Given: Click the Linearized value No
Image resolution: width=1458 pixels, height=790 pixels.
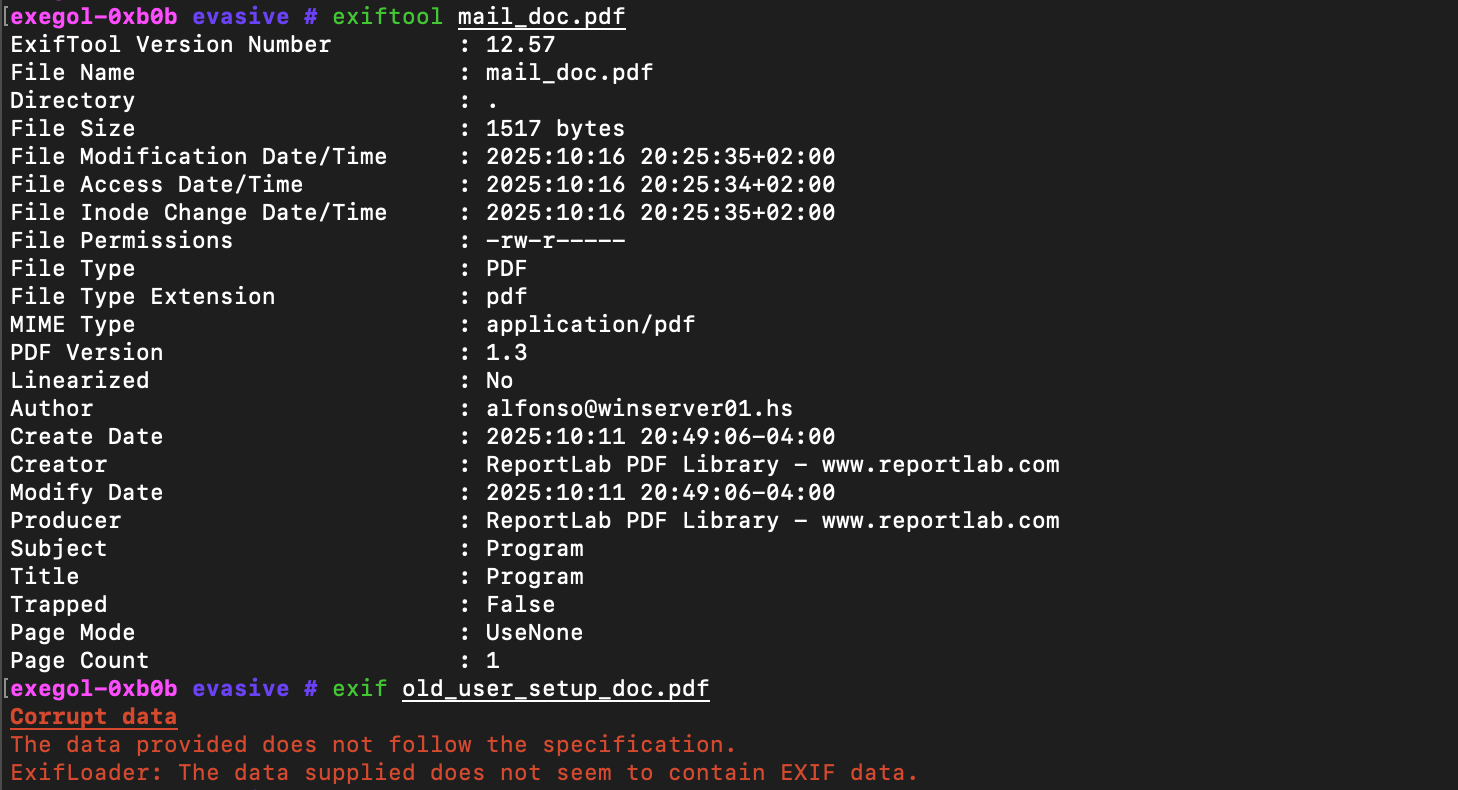Looking at the screenshot, I should click(x=499, y=381).
